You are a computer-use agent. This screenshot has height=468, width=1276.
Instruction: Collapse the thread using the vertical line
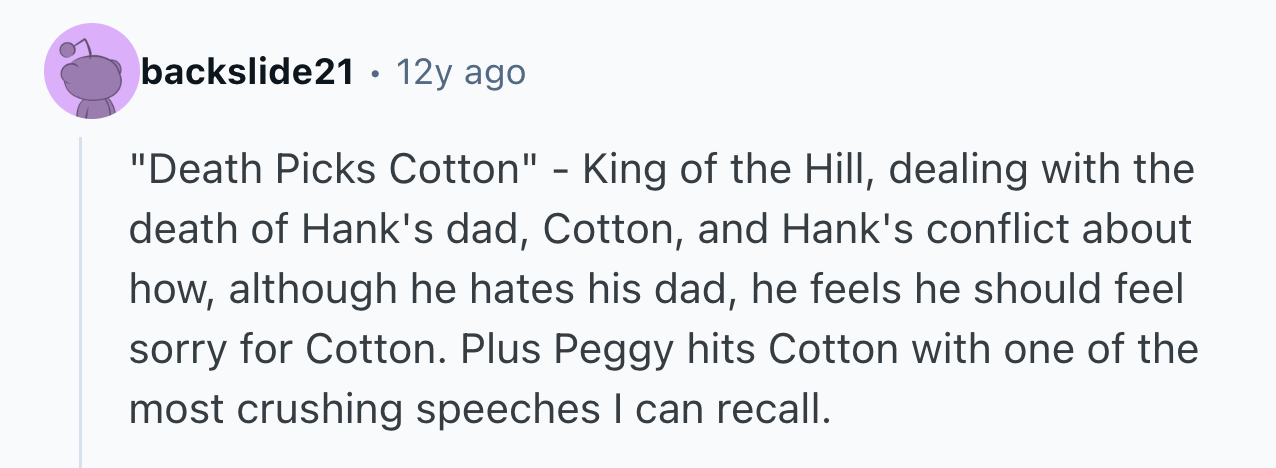tap(81, 300)
